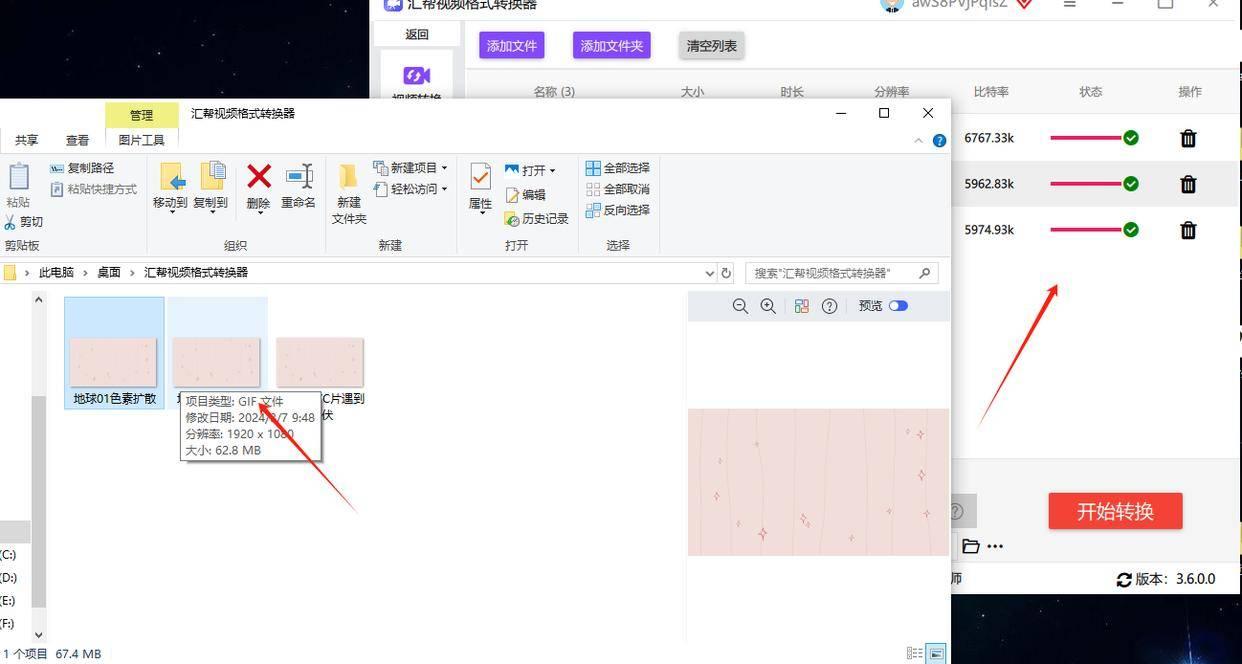Click the version refresh icon

1124,579
